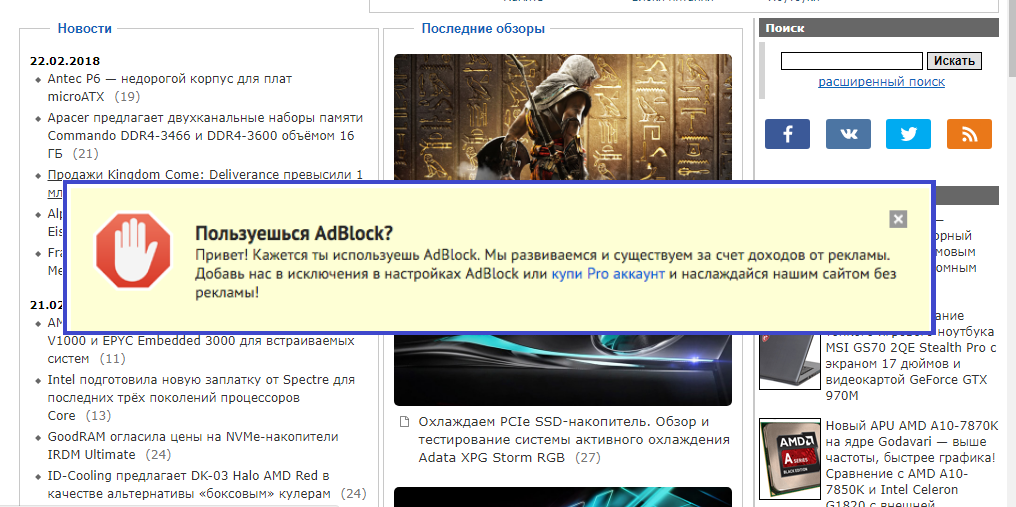The width and height of the screenshot is (1016, 507).
Task: Open the расширенный поиск link
Action: coord(881,82)
